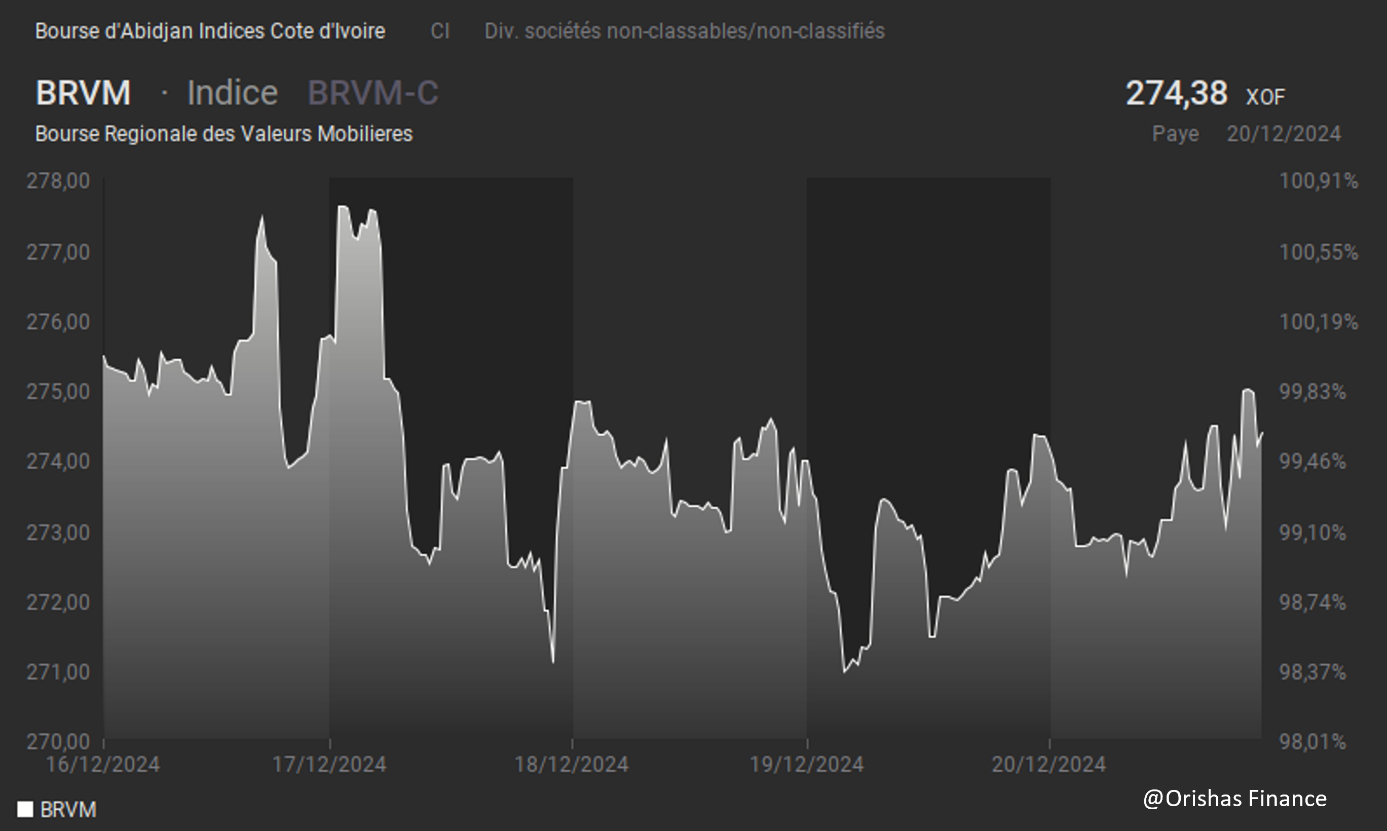The width and height of the screenshot is (1387, 831).
Task: Click the BRVM legend label
Action: (68, 810)
